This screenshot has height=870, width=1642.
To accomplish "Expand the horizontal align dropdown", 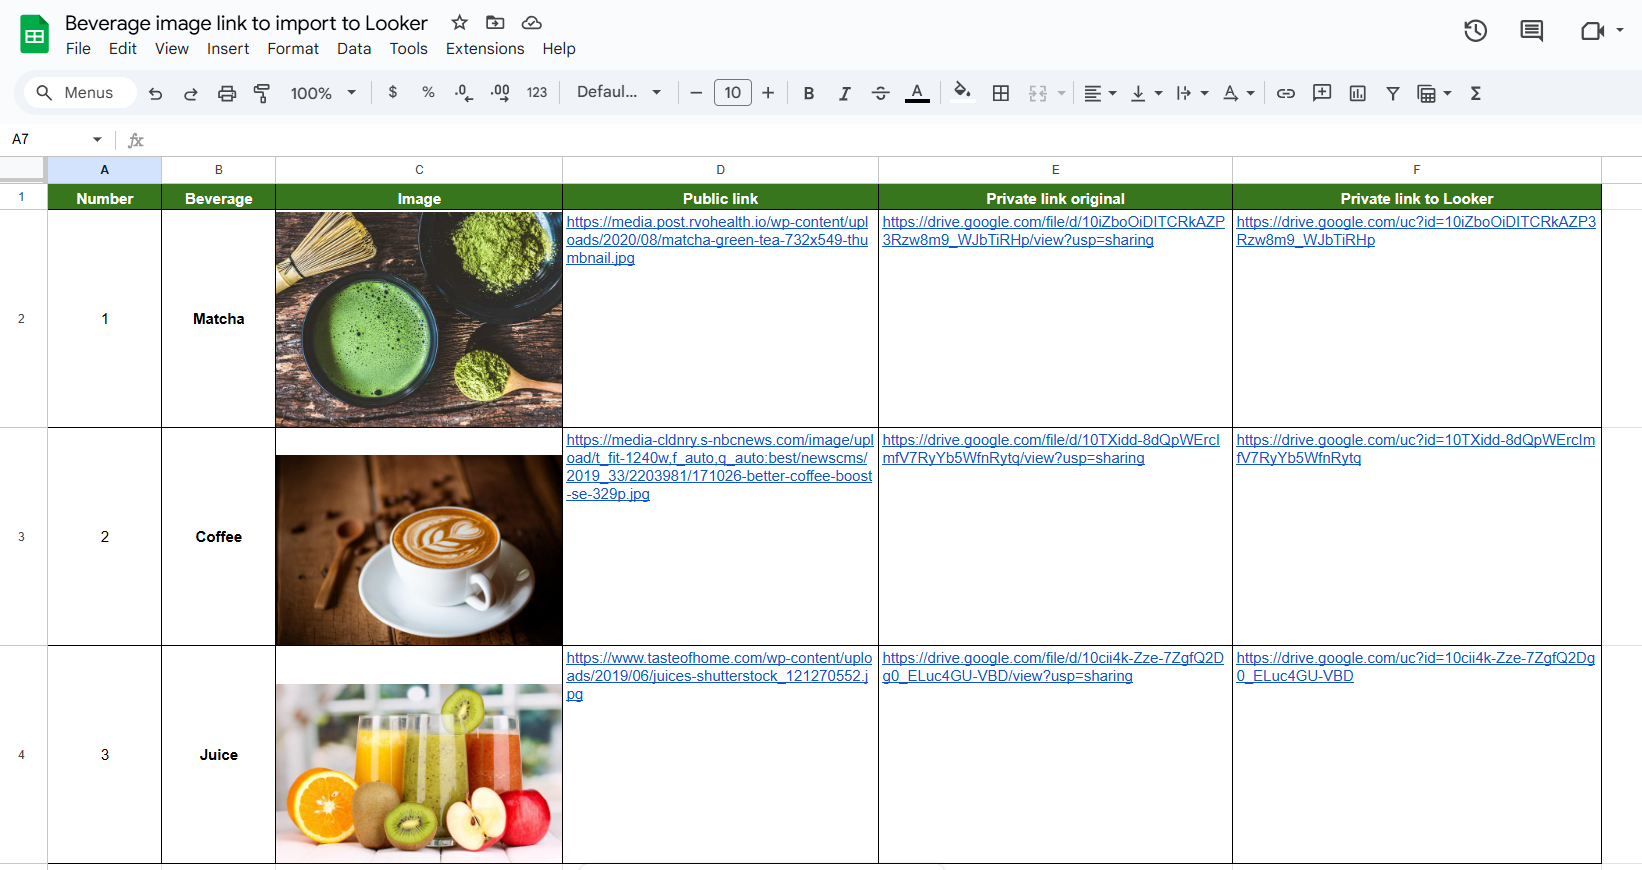I will pos(1100,93).
